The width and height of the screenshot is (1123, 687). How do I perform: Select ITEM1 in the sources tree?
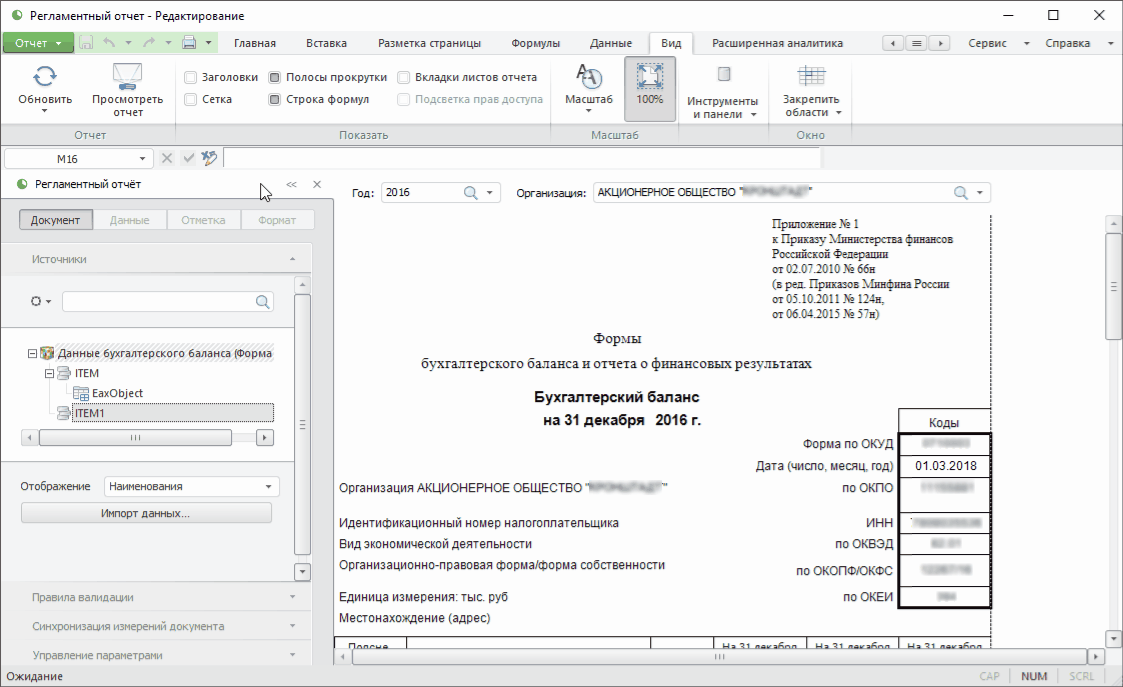pyautogui.click(x=90, y=412)
